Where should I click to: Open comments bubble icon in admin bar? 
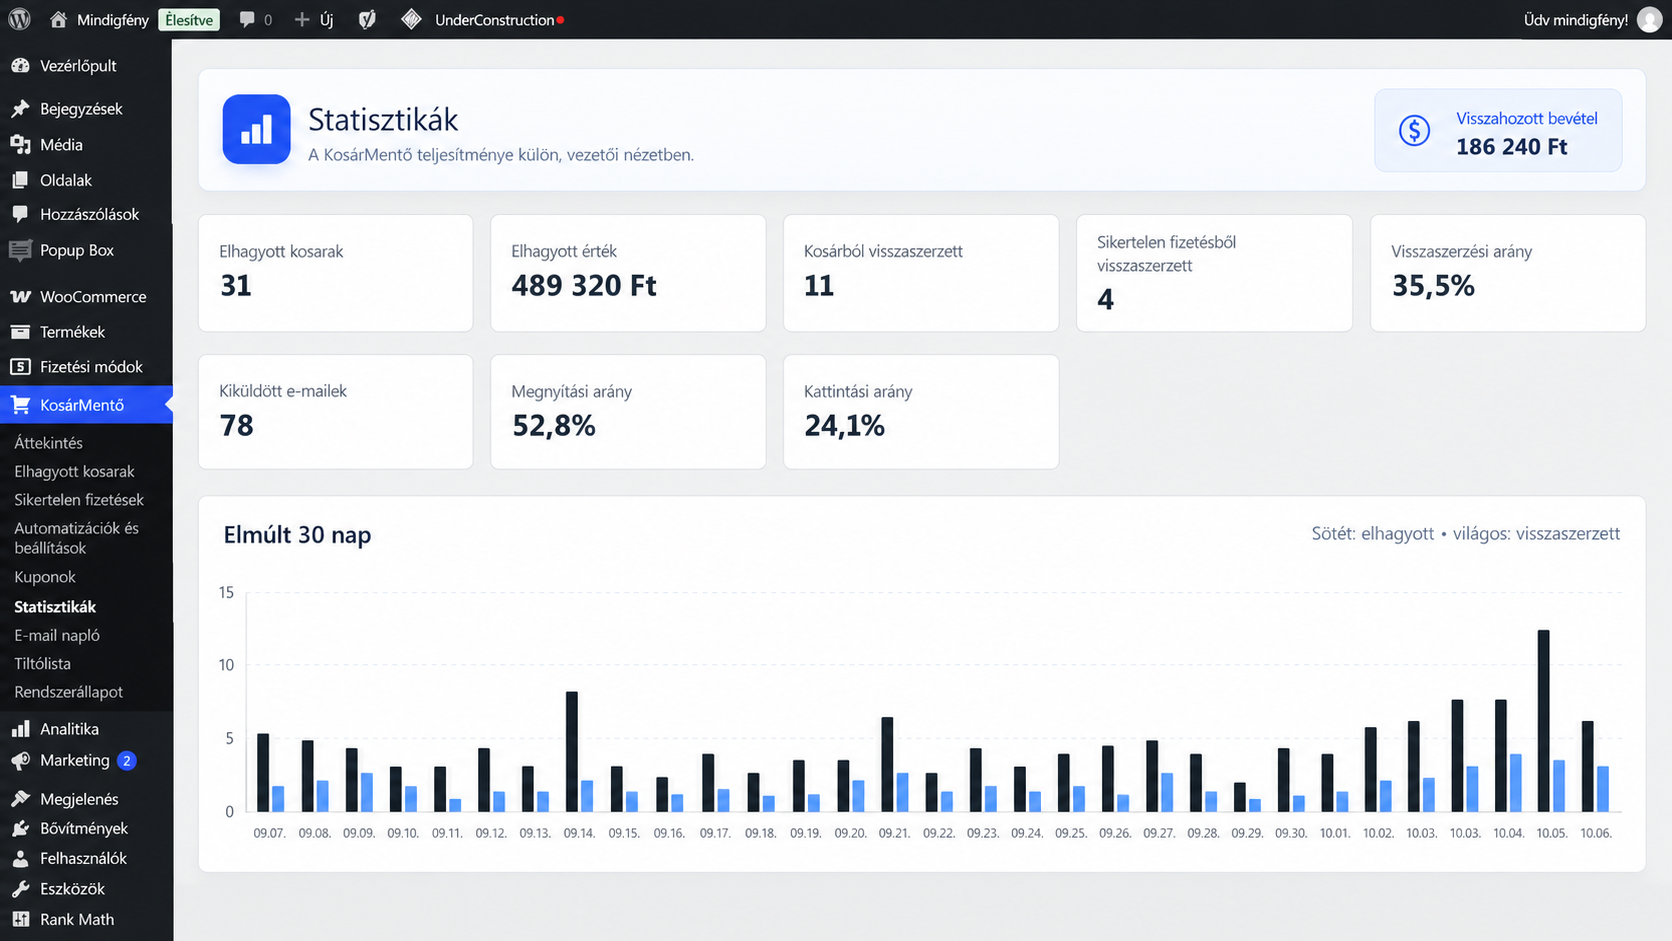point(247,19)
